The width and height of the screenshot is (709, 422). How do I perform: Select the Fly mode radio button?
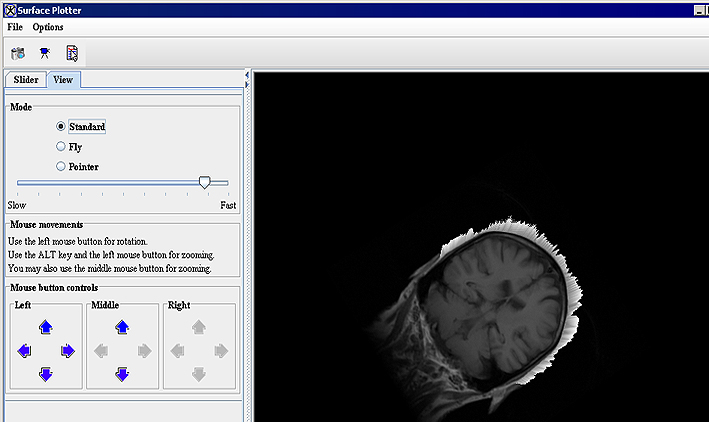pyautogui.click(x=62, y=147)
